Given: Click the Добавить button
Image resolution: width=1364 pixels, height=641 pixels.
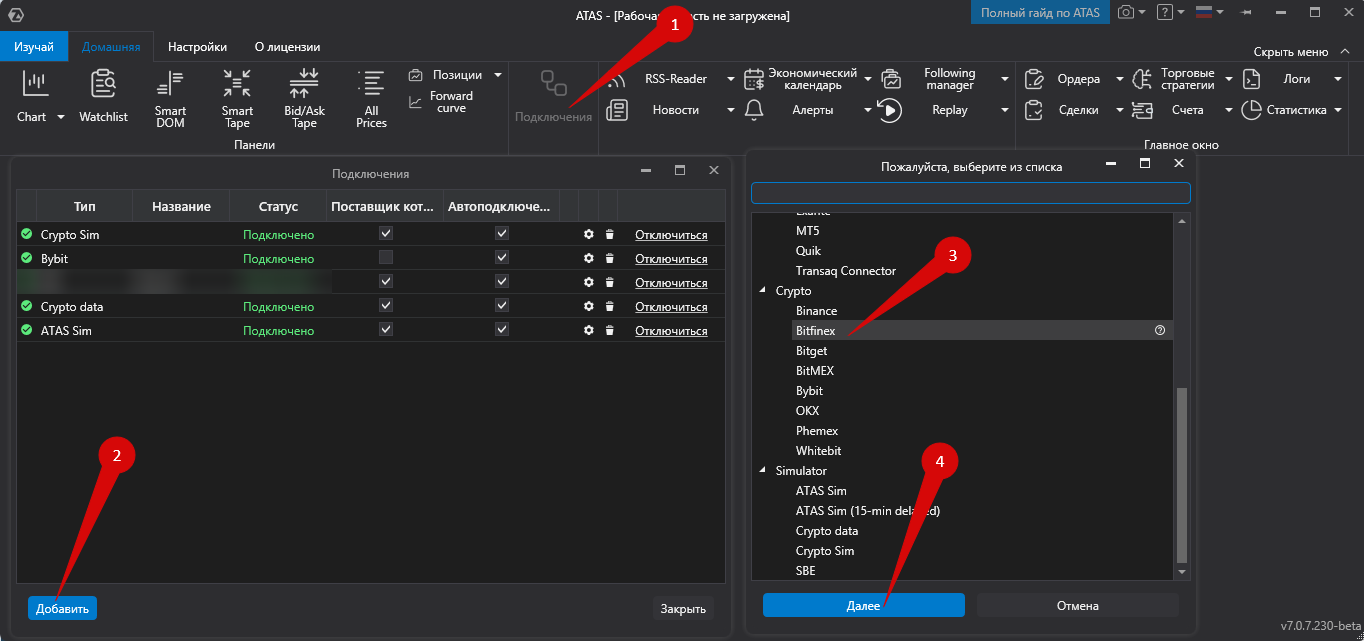Looking at the screenshot, I should click(62, 608).
